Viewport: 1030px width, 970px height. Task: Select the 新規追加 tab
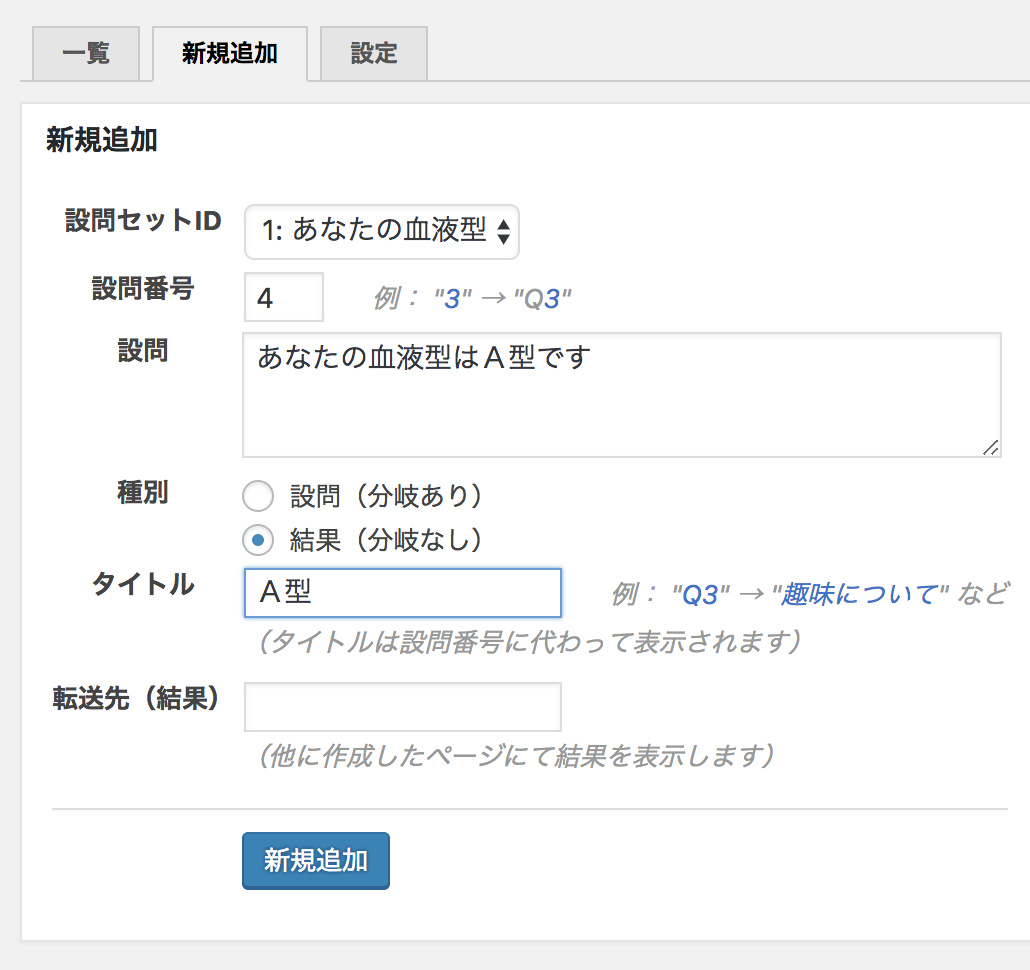point(229,54)
